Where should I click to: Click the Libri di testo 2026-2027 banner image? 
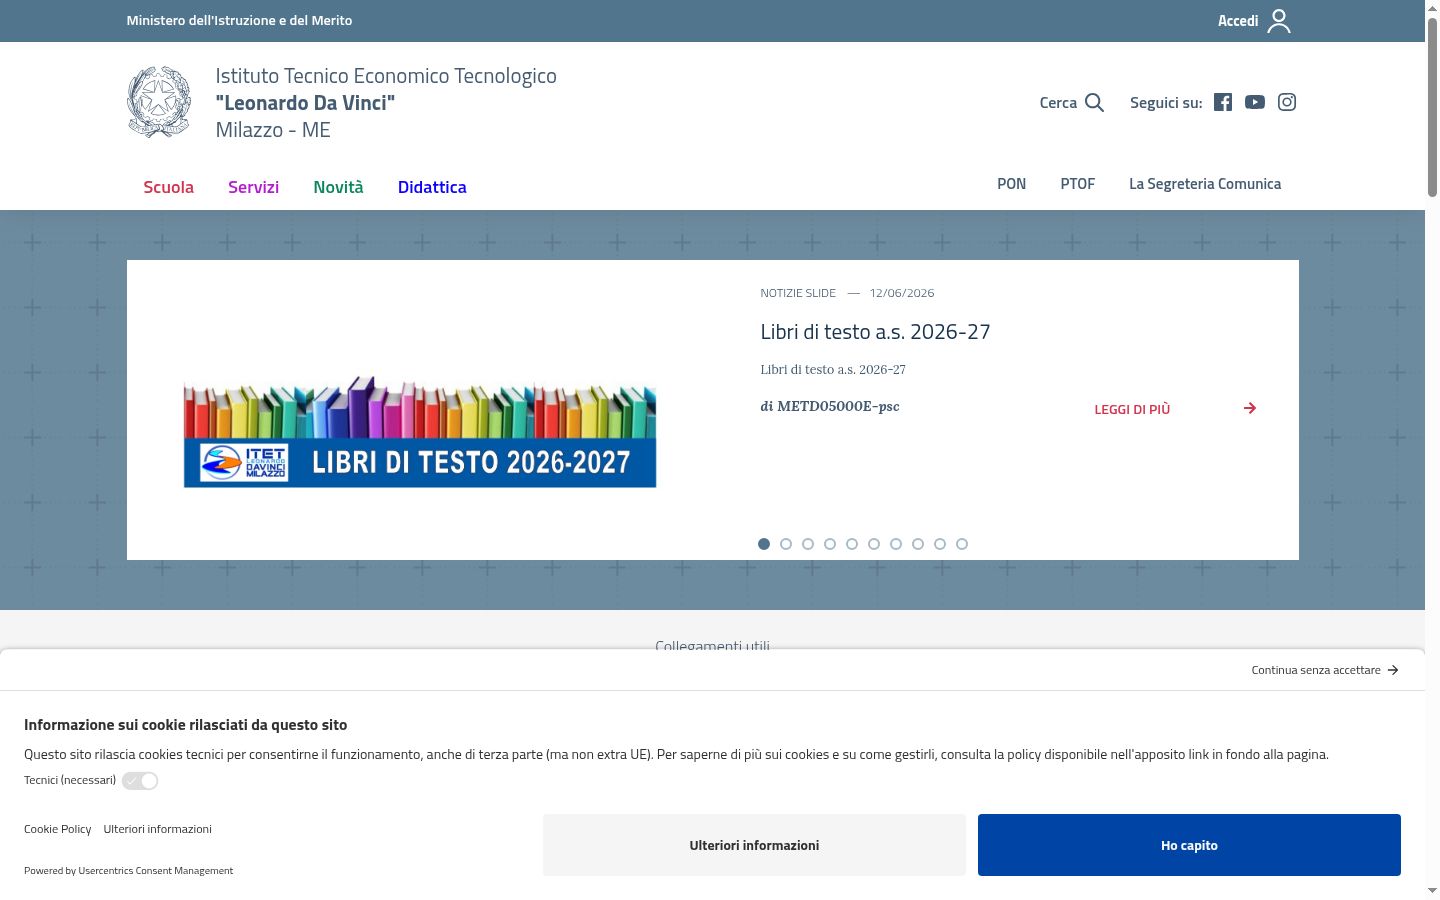click(420, 431)
